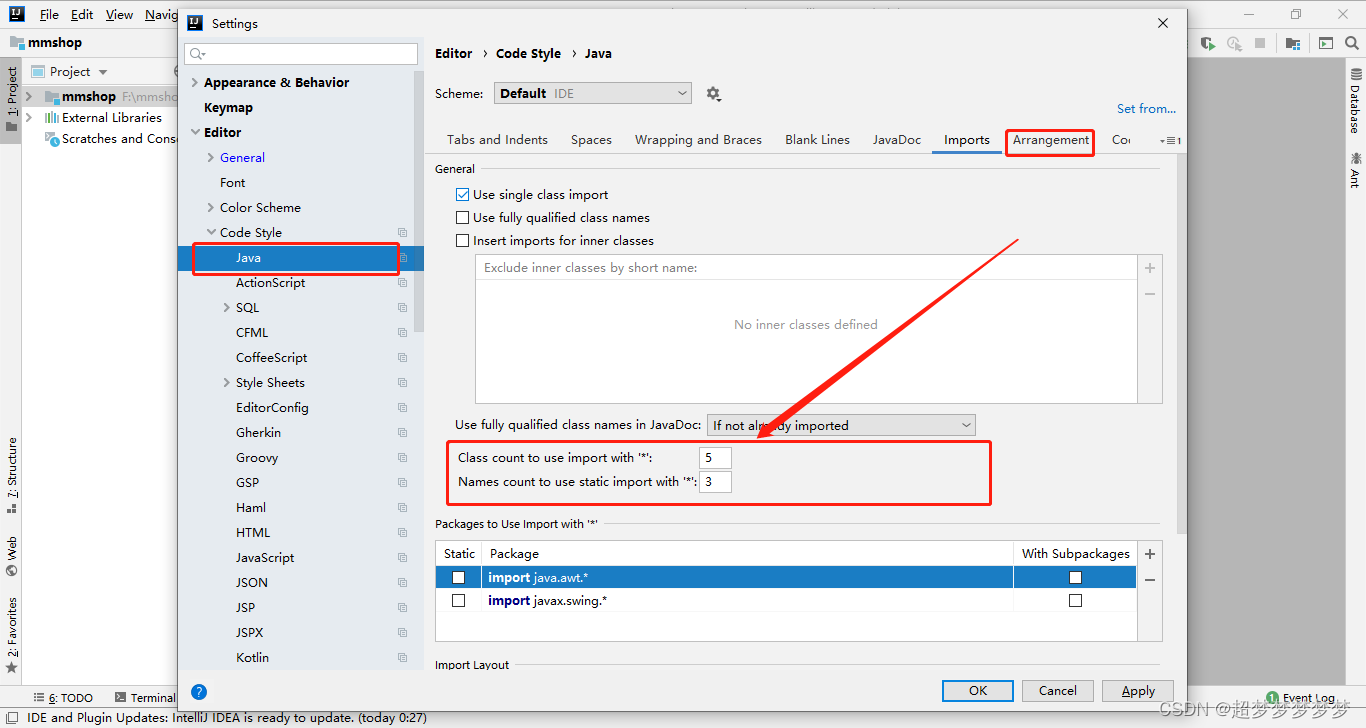Click Cancel in Settings dialog
Image resolution: width=1366 pixels, height=728 pixels.
click(1058, 691)
